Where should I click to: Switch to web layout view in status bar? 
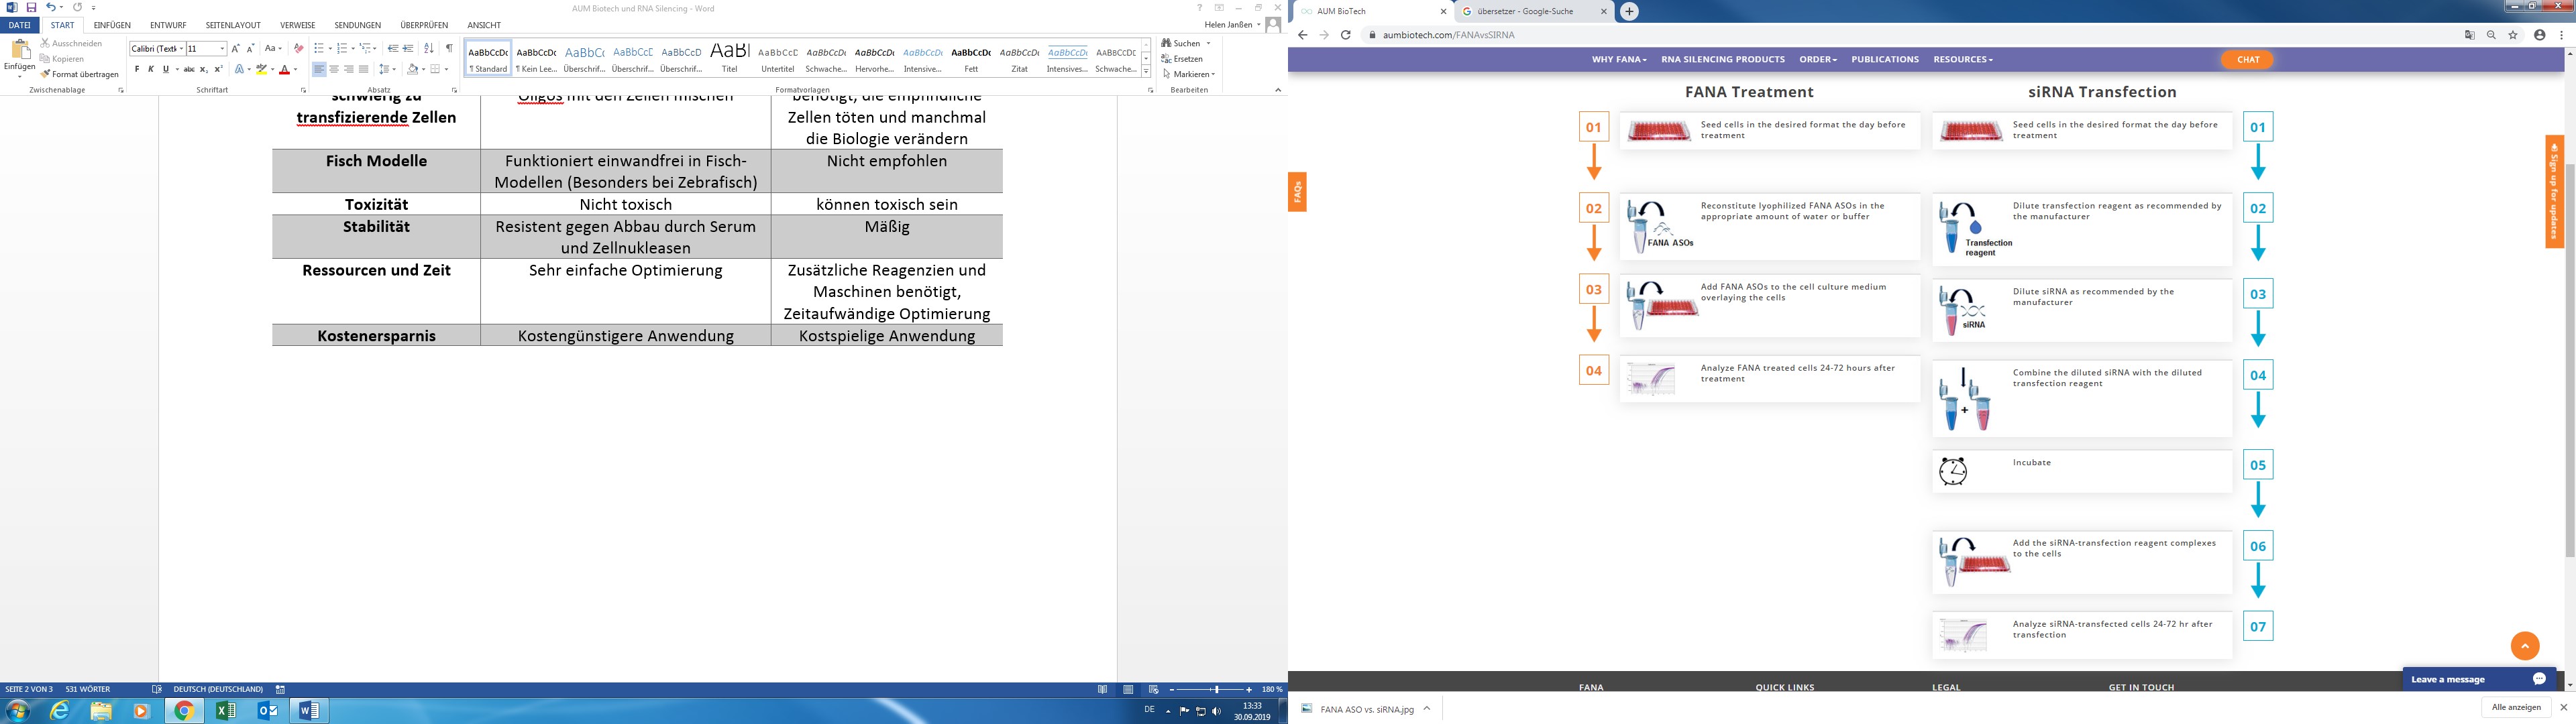(1153, 689)
